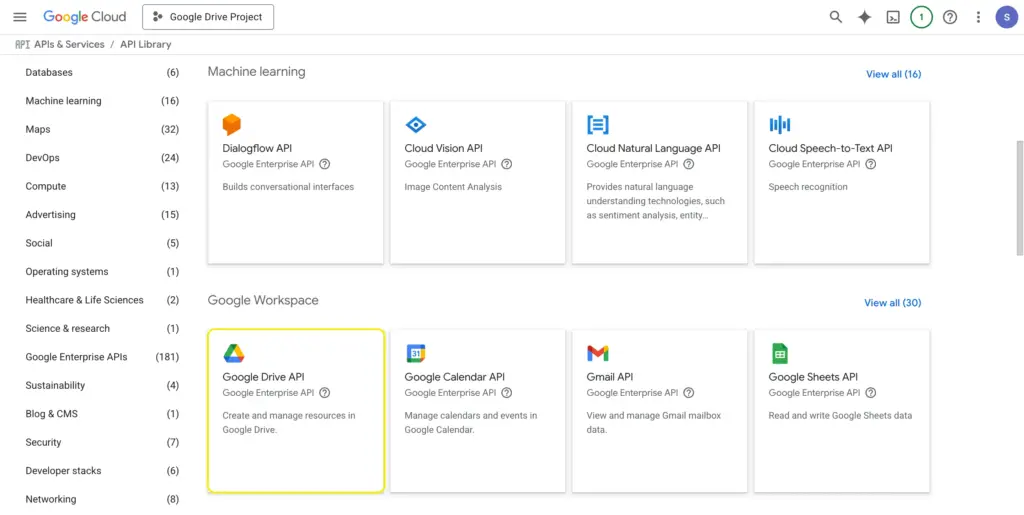Click help icon on Google Sheets API card
Screen dimensions: 1024x515
[871, 392]
